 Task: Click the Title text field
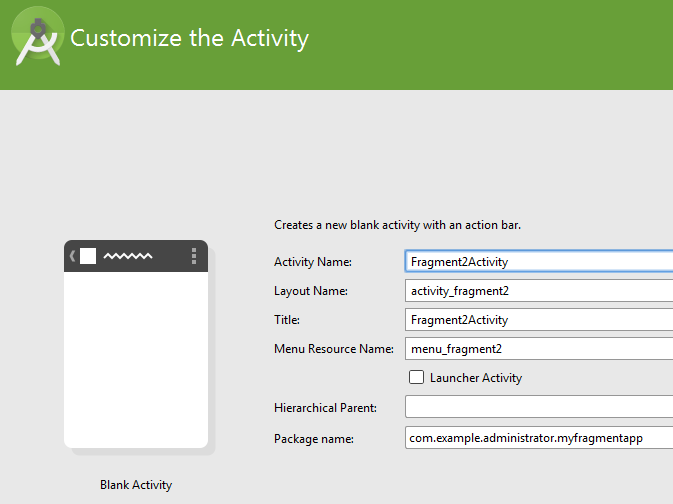(538, 320)
